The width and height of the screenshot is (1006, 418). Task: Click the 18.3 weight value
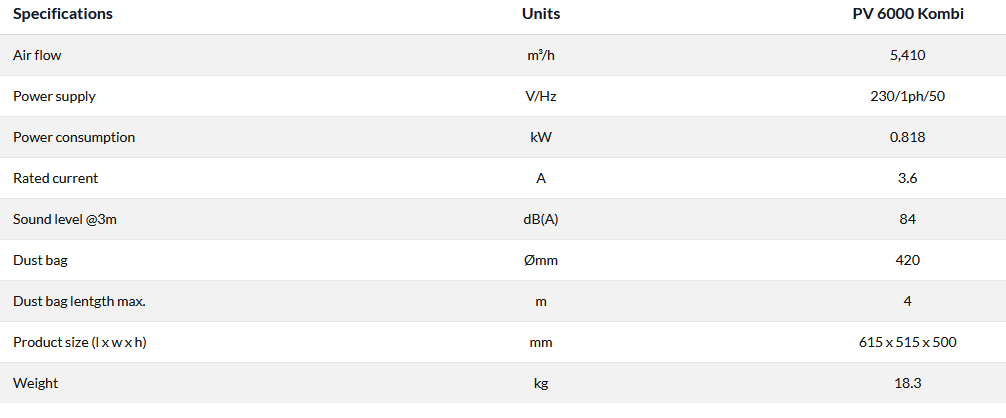pos(908,383)
